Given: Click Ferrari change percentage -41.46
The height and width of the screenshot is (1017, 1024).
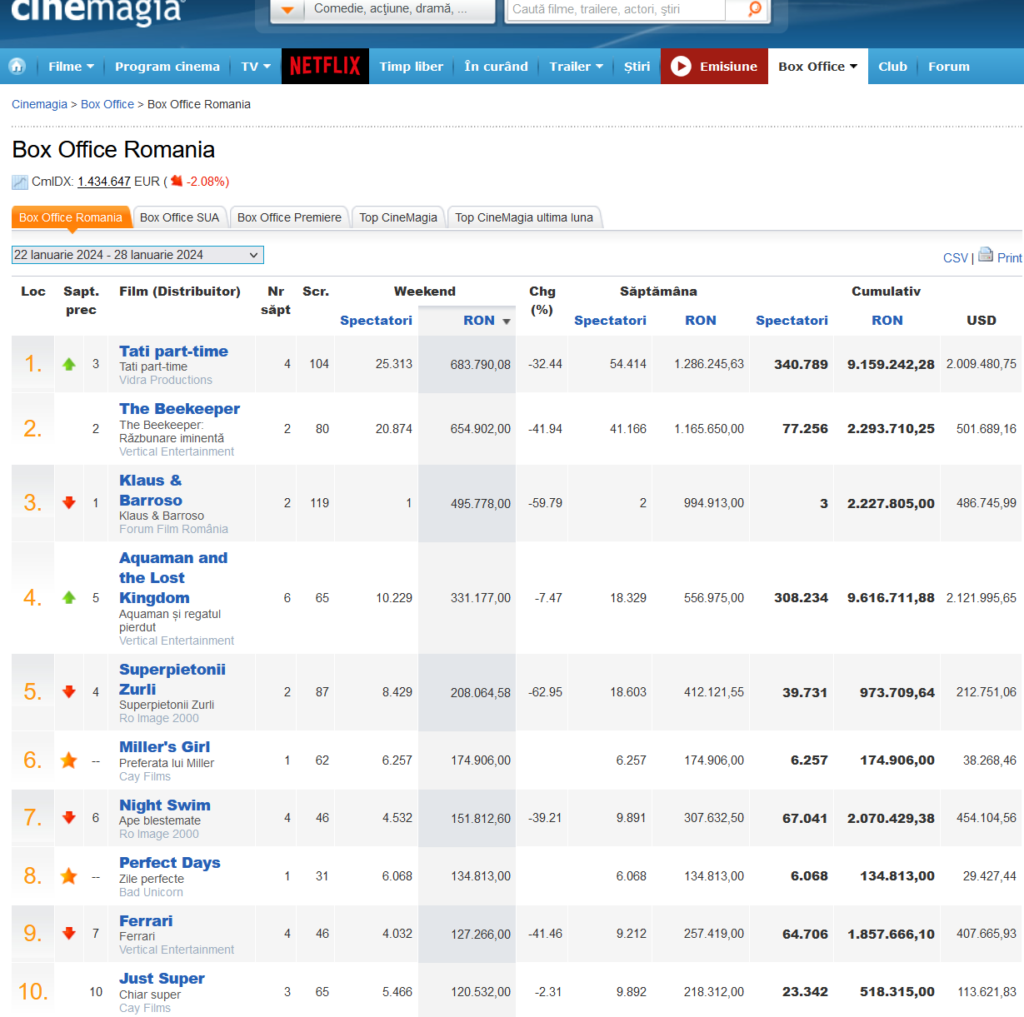Looking at the screenshot, I should 545,933.
